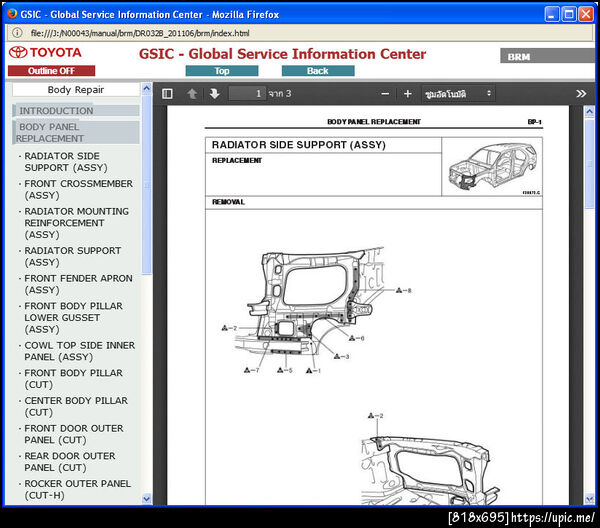
Task: Open RADIATOR SUPPORT (ASSY) link
Action: [x=72, y=256]
